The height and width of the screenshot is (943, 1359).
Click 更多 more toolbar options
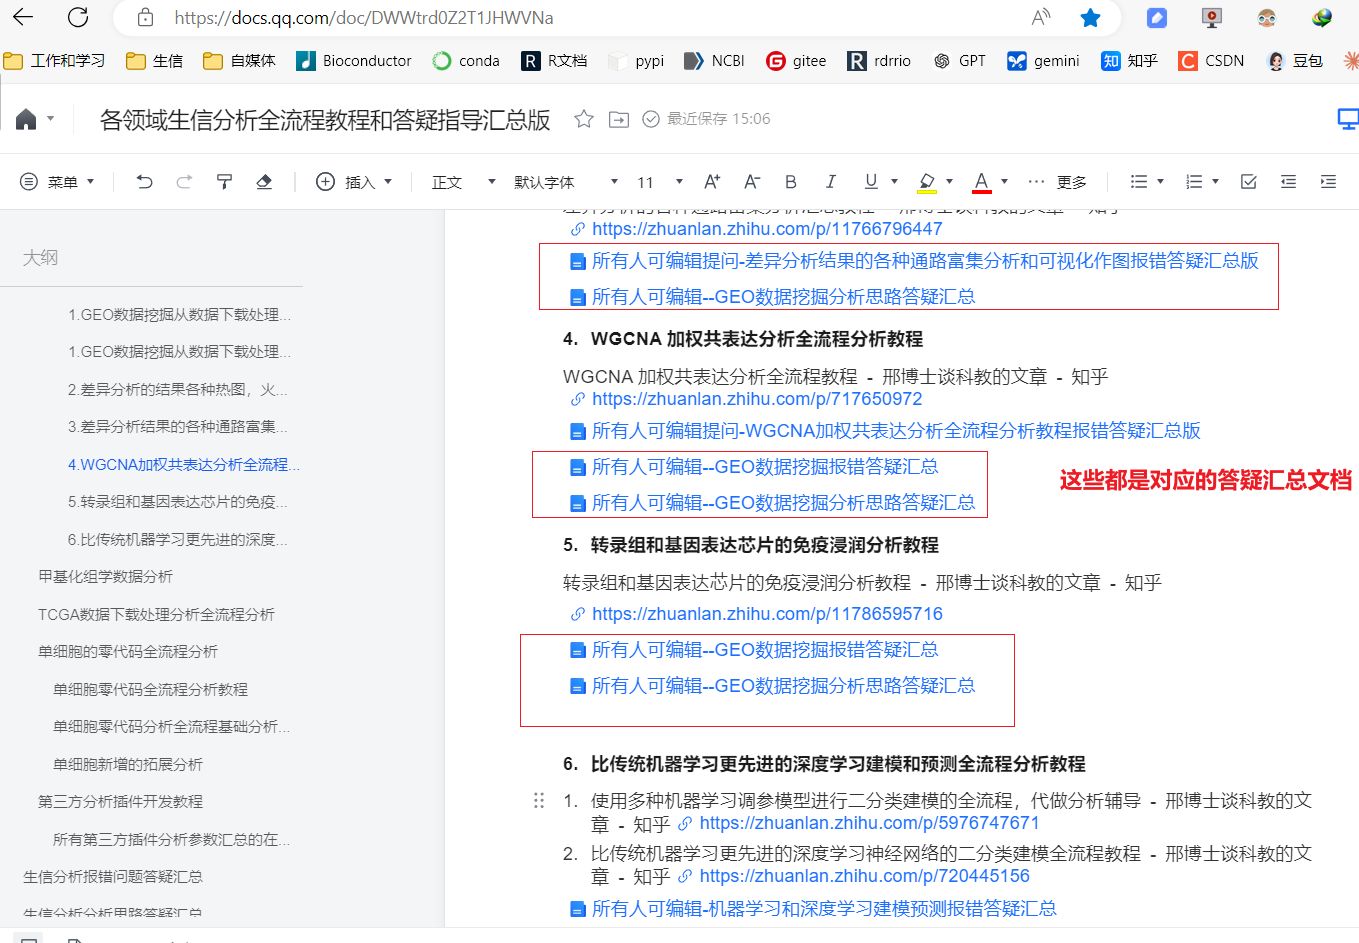(x=1057, y=181)
